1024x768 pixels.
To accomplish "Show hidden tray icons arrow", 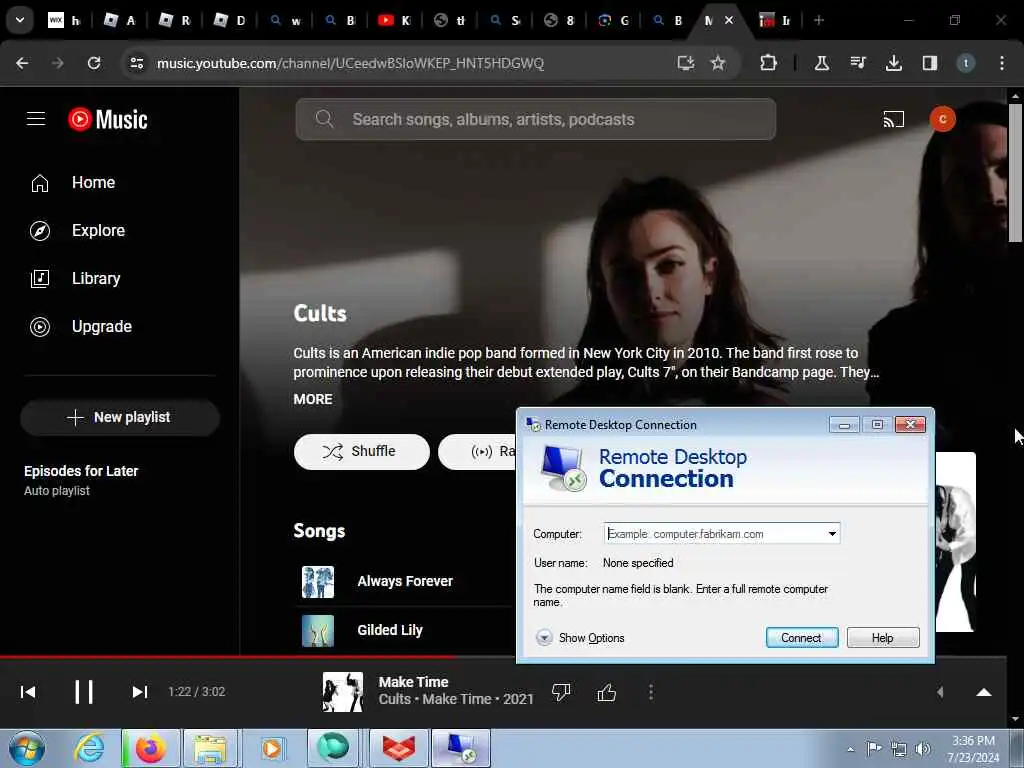I will (x=850, y=749).
